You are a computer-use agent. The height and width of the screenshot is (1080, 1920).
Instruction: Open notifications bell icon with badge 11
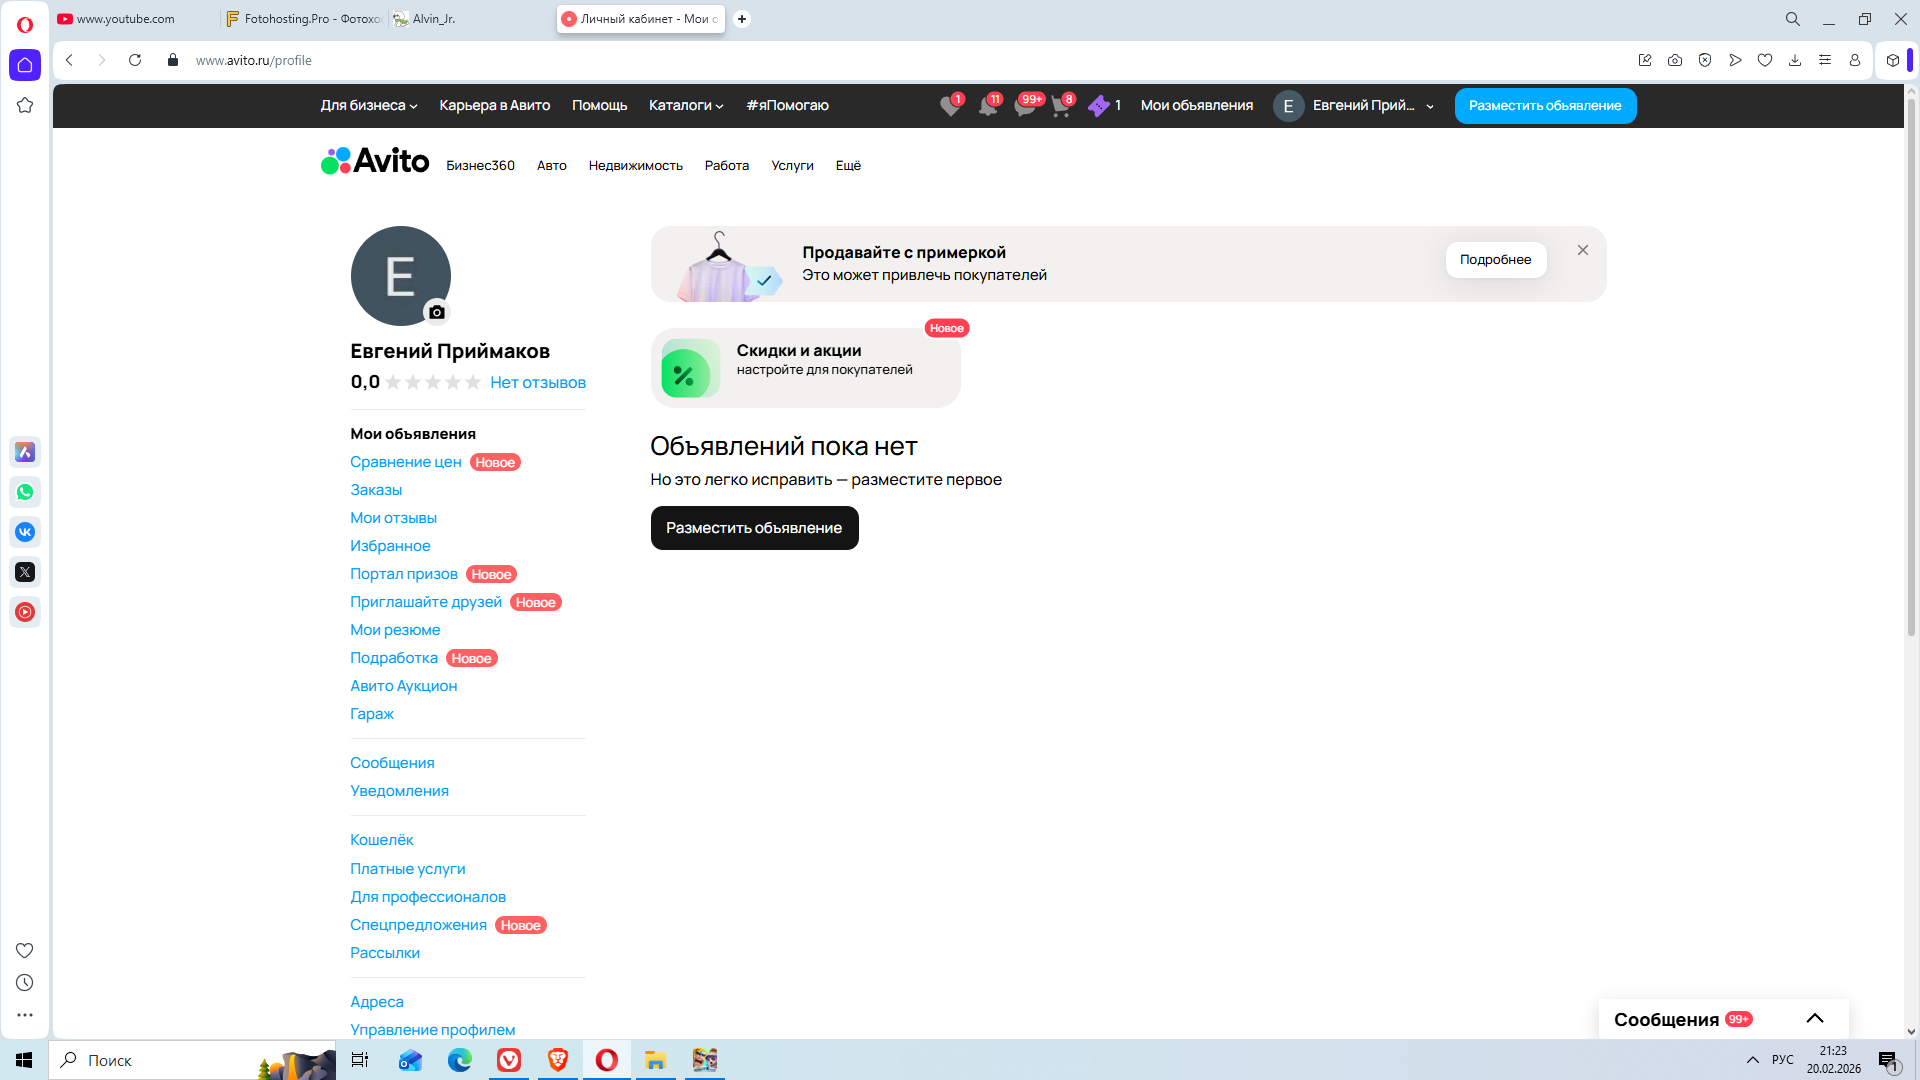point(987,107)
